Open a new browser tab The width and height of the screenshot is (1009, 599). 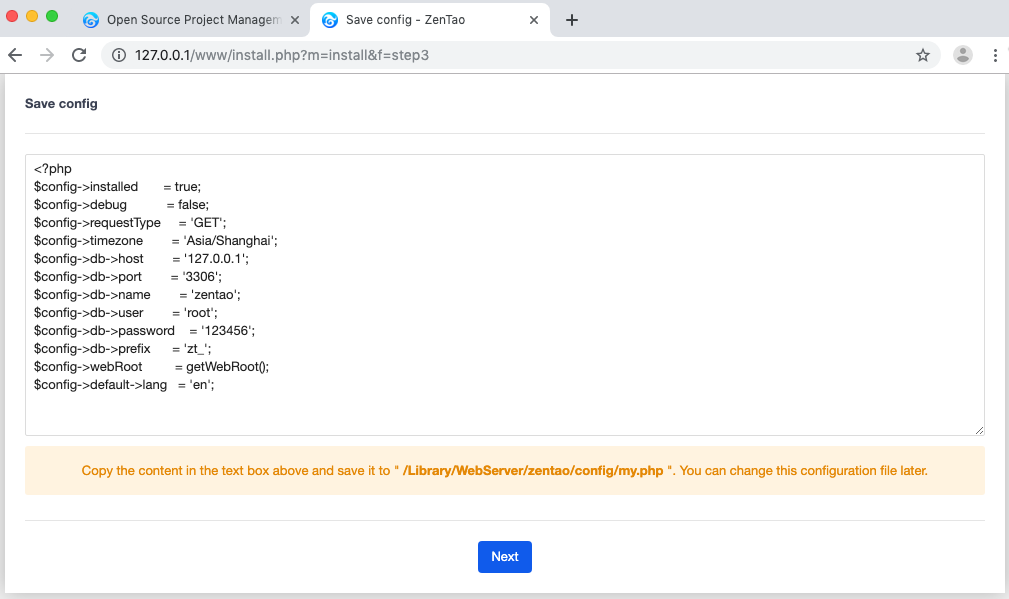click(x=572, y=20)
